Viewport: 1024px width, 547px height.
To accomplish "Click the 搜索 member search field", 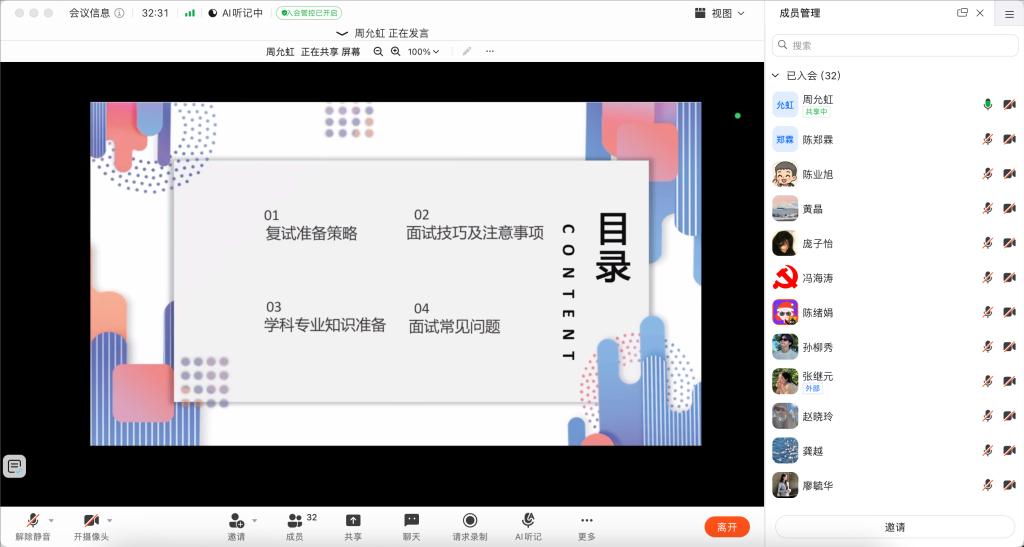I will [x=894, y=45].
